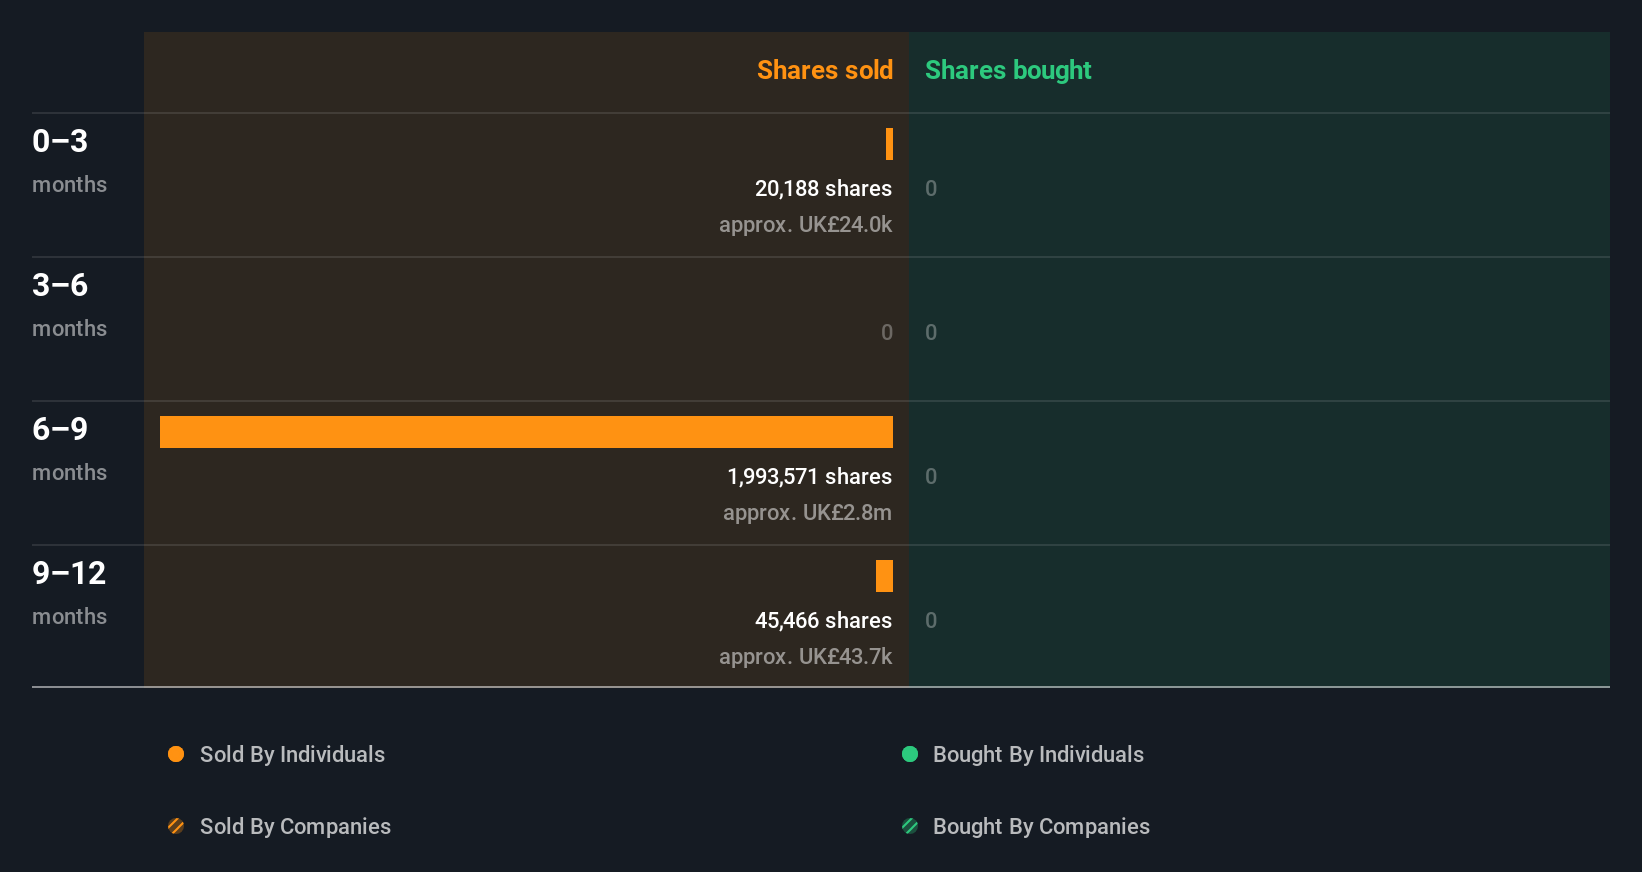This screenshot has height=872, width=1642.
Task: Click the large orange 6–9 months bar
Action: [526, 432]
